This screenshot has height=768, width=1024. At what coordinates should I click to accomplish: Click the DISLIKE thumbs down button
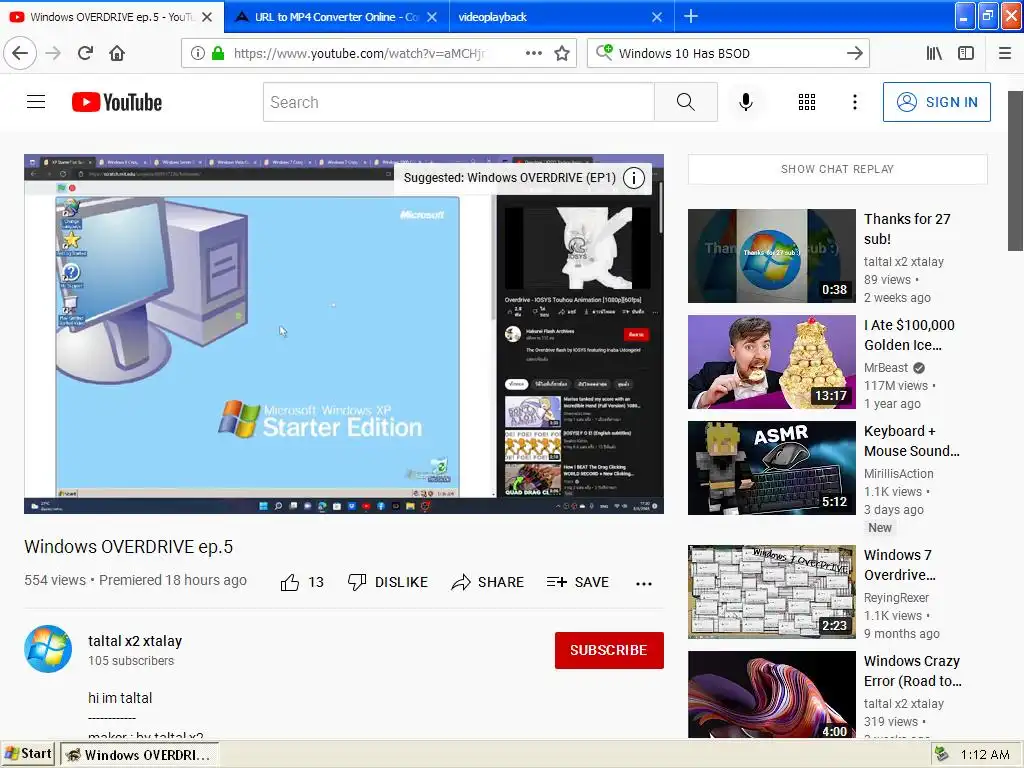(x=388, y=583)
